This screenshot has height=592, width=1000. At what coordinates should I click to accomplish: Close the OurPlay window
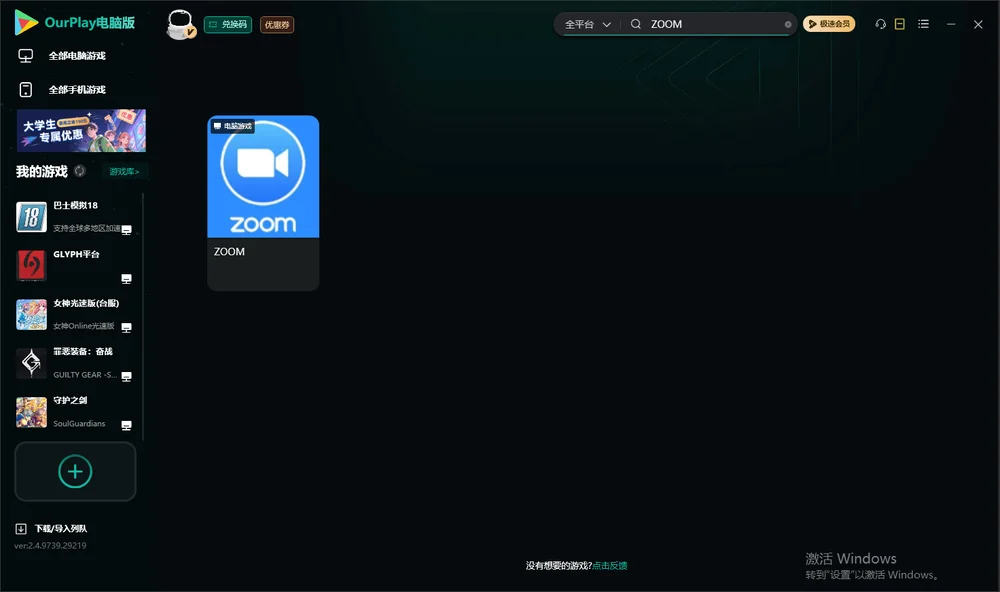pyautogui.click(x=978, y=24)
